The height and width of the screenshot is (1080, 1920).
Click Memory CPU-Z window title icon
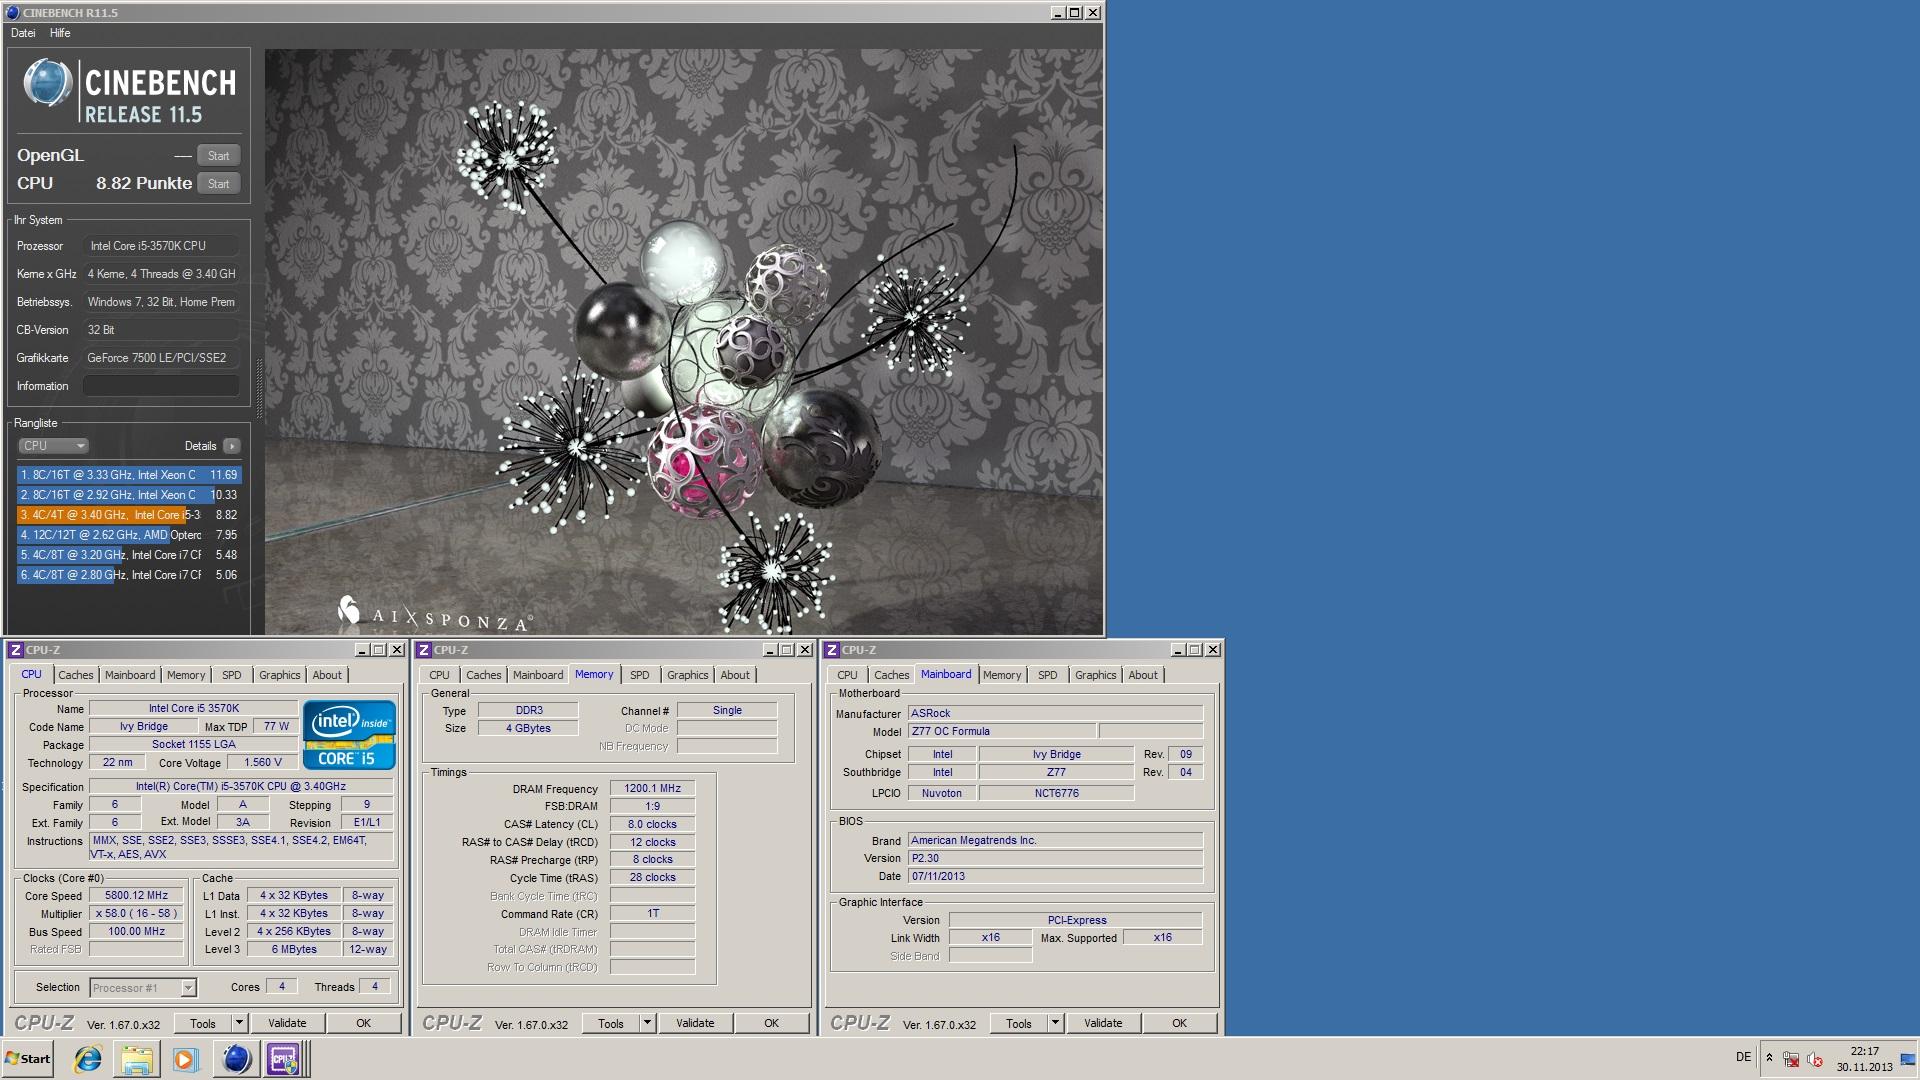point(424,650)
